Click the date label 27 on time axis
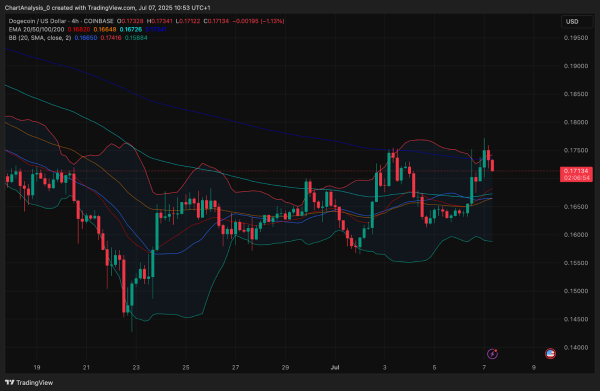Viewport: 600px width, 391px height. click(236, 367)
